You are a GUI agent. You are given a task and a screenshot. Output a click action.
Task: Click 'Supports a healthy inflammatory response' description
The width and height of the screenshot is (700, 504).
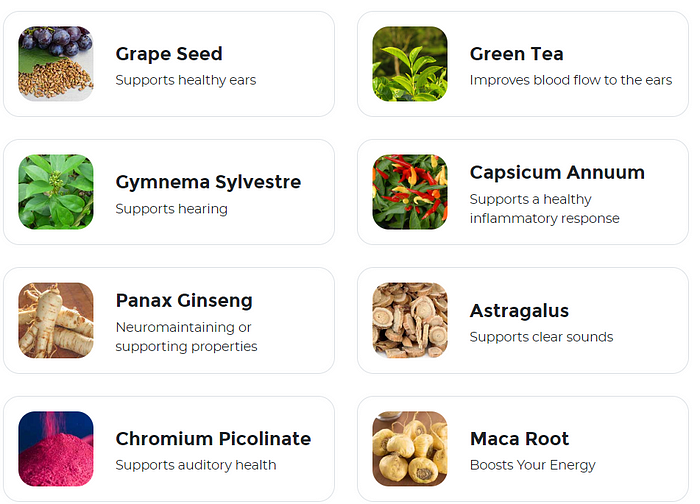(x=545, y=208)
